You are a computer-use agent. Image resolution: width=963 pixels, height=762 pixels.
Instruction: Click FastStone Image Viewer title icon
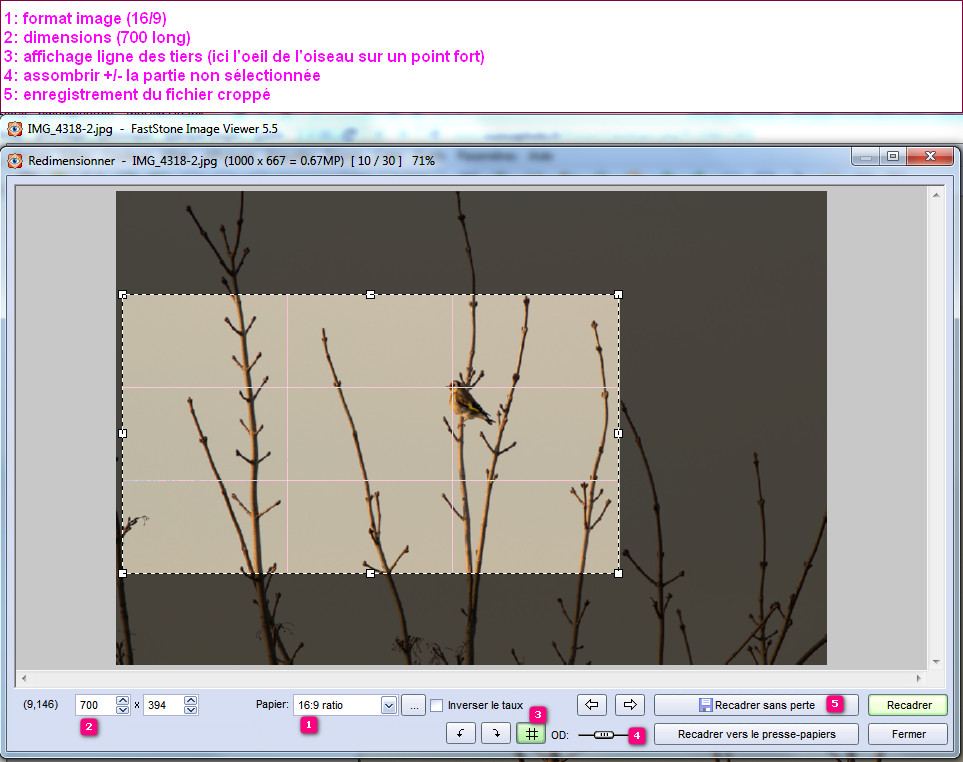pos(15,129)
